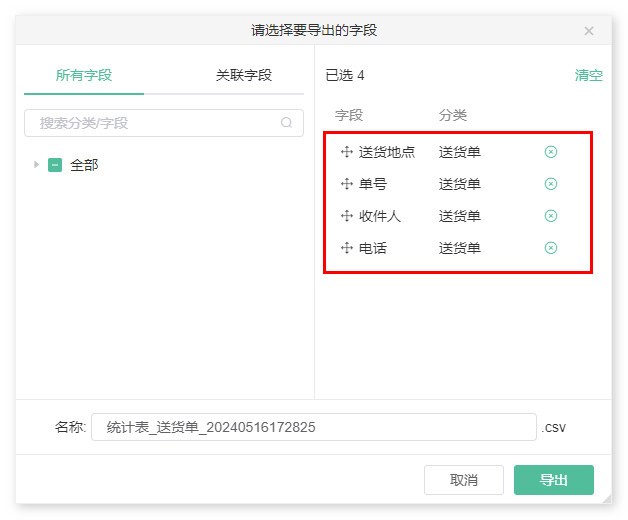This screenshot has height=520, width=628.
Task: Click the 导出 button
Action: tap(554, 480)
